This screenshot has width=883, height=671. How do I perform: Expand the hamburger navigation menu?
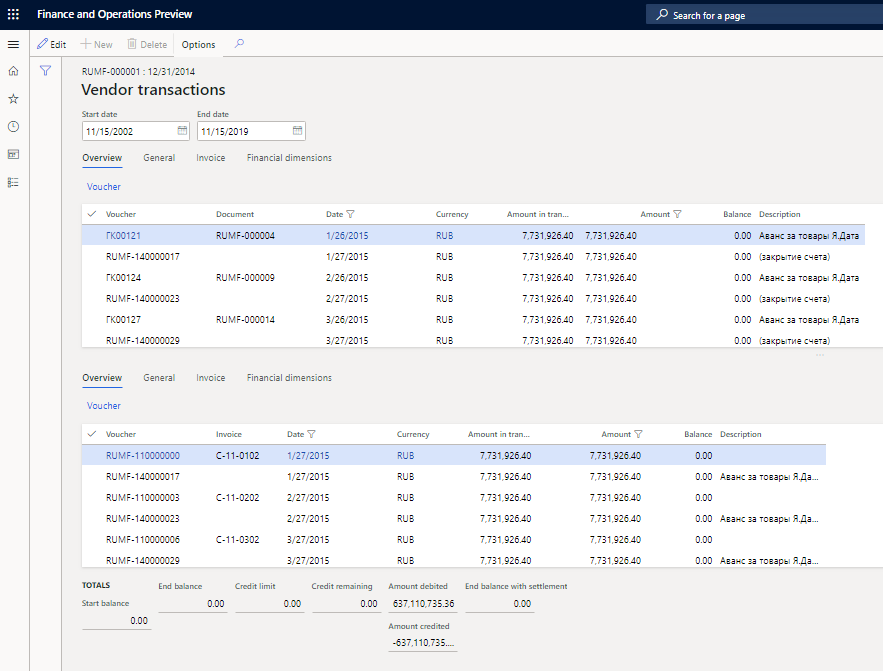(13, 44)
